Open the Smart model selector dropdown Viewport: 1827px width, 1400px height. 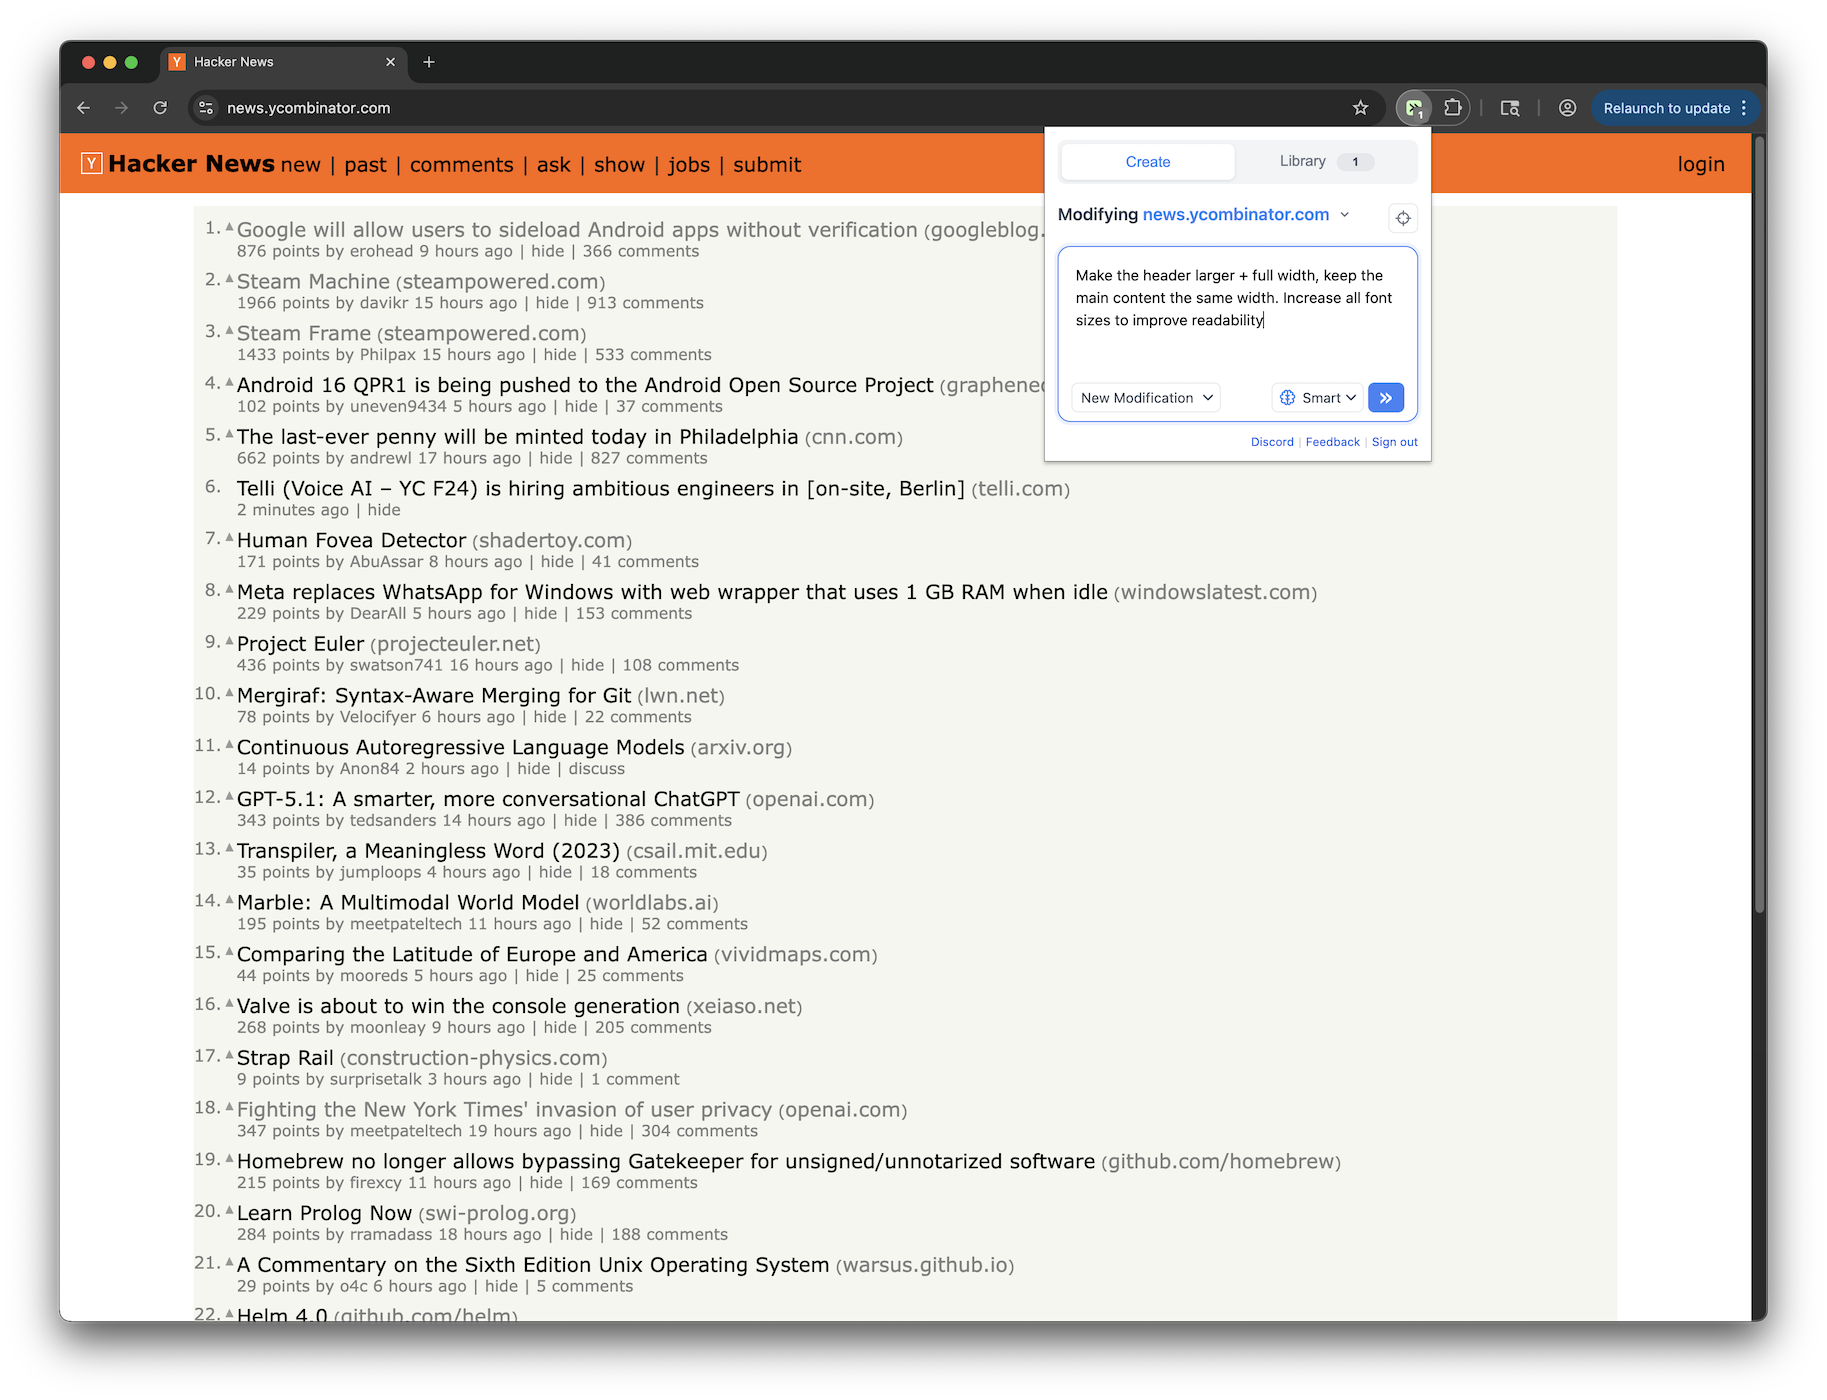point(1317,397)
